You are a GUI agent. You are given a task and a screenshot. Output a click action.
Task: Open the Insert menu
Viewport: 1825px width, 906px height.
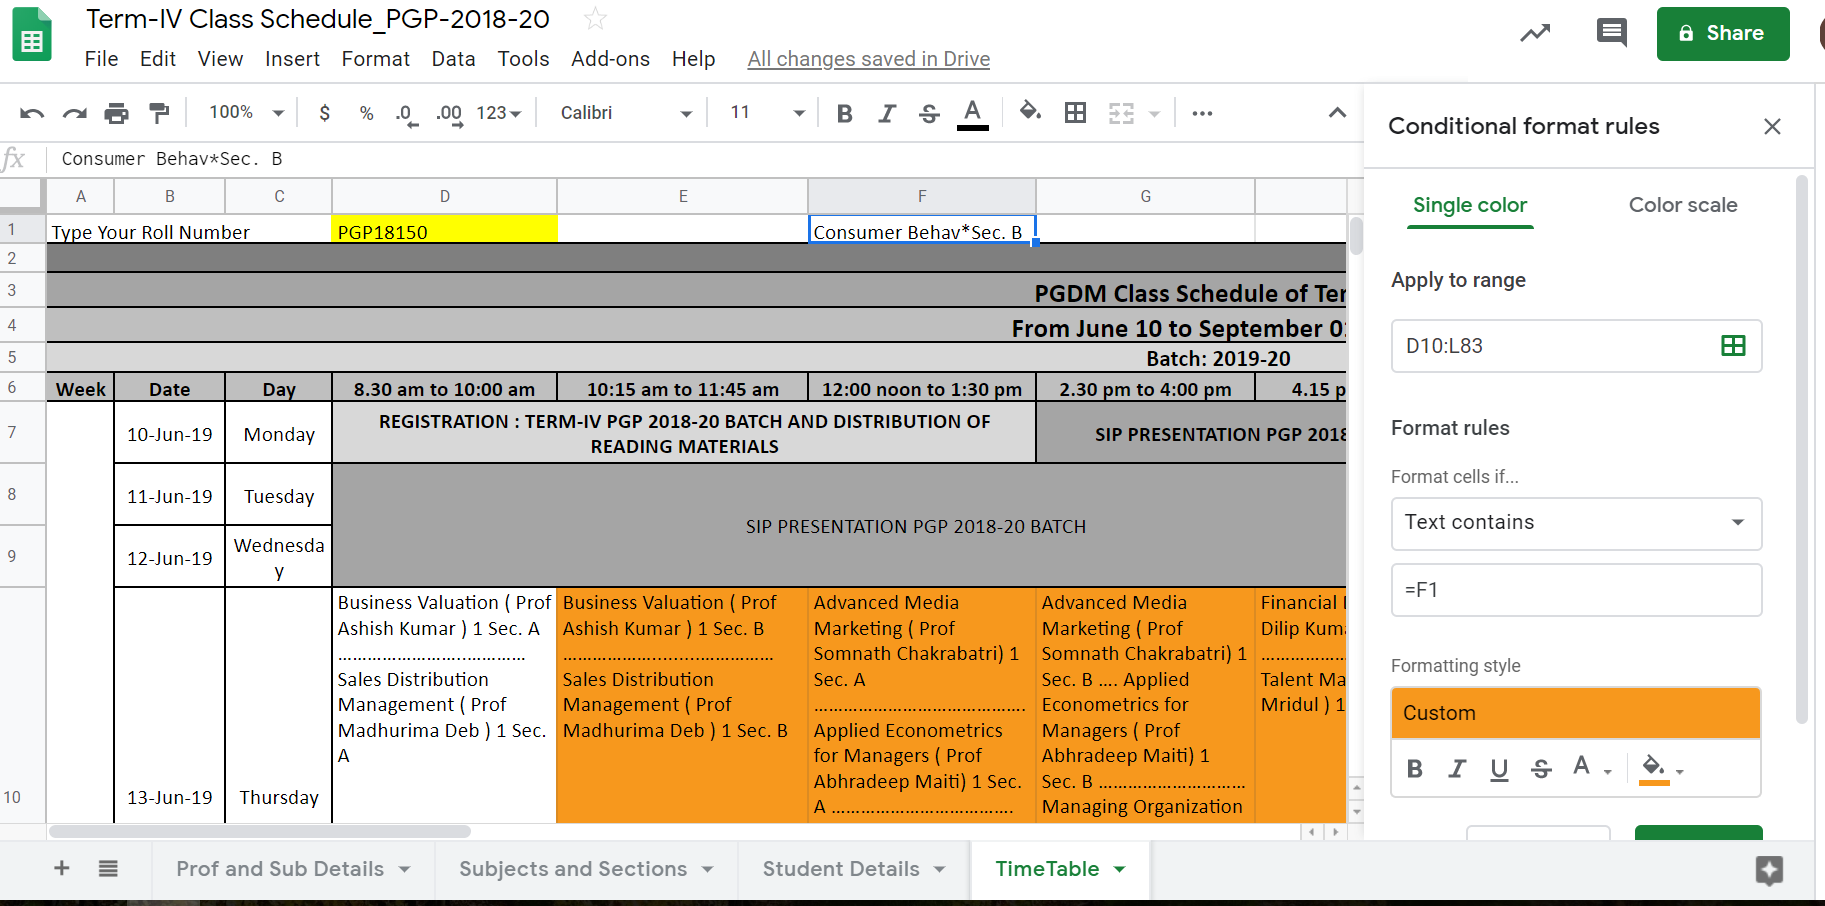pos(292,59)
